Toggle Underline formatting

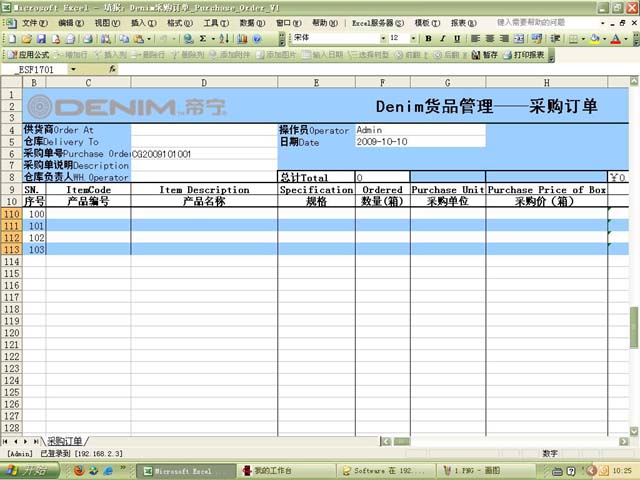pyautogui.click(x=456, y=38)
